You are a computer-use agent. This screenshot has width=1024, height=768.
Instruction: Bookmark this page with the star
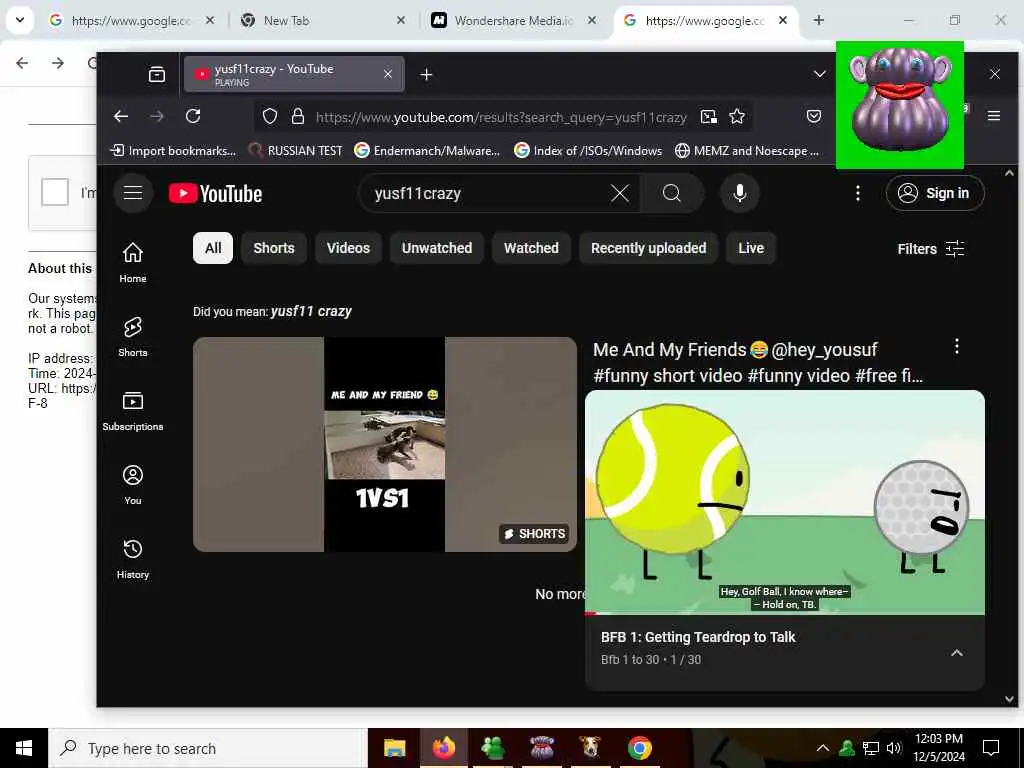(x=737, y=116)
